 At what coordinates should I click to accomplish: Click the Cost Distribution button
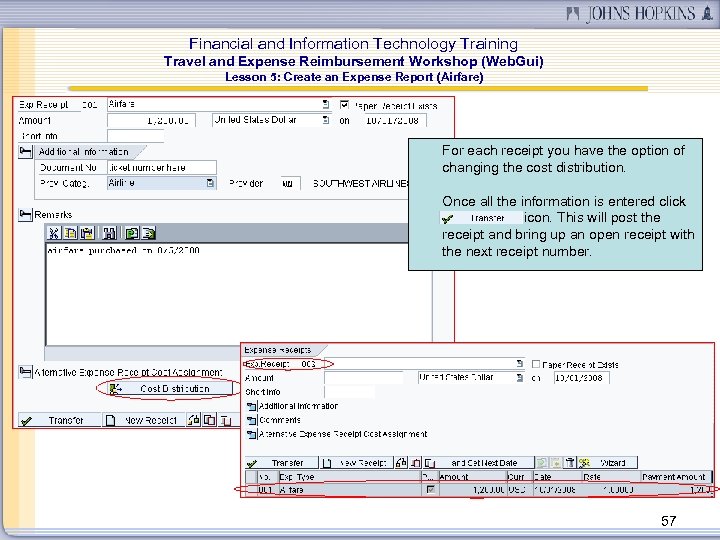pyautogui.click(x=170, y=389)
